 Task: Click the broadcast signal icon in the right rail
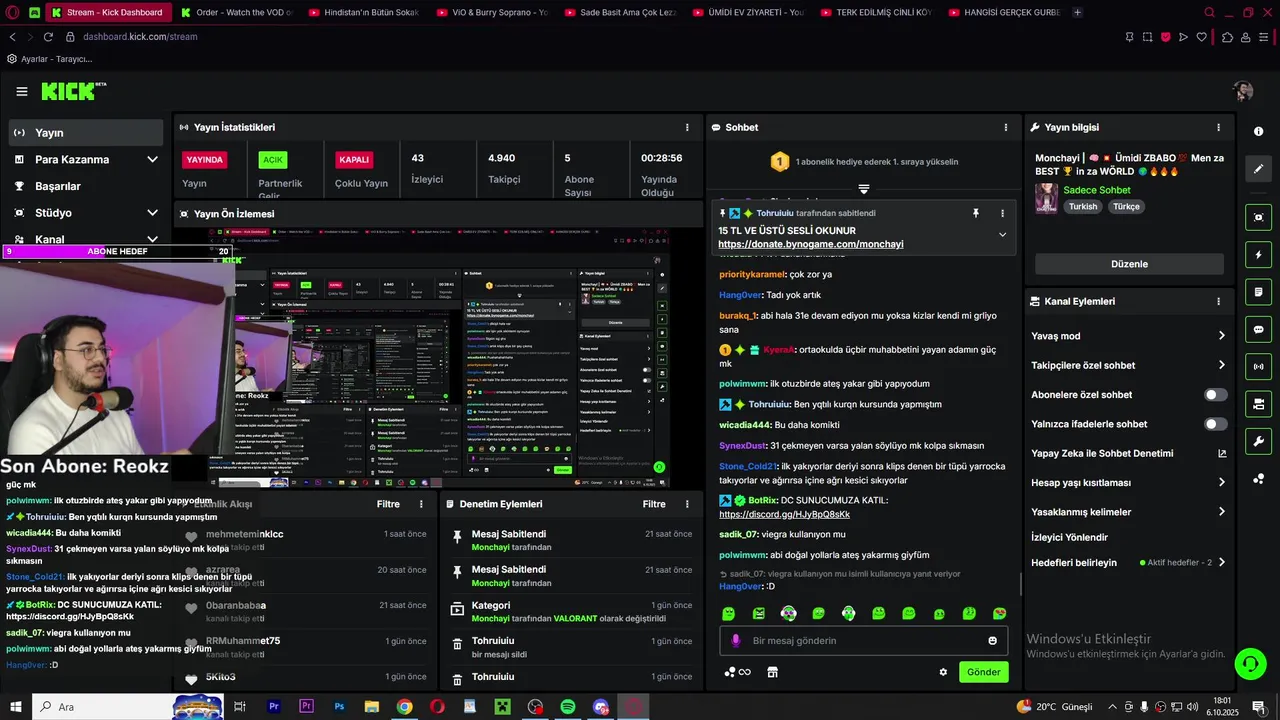click(1258, 367)
